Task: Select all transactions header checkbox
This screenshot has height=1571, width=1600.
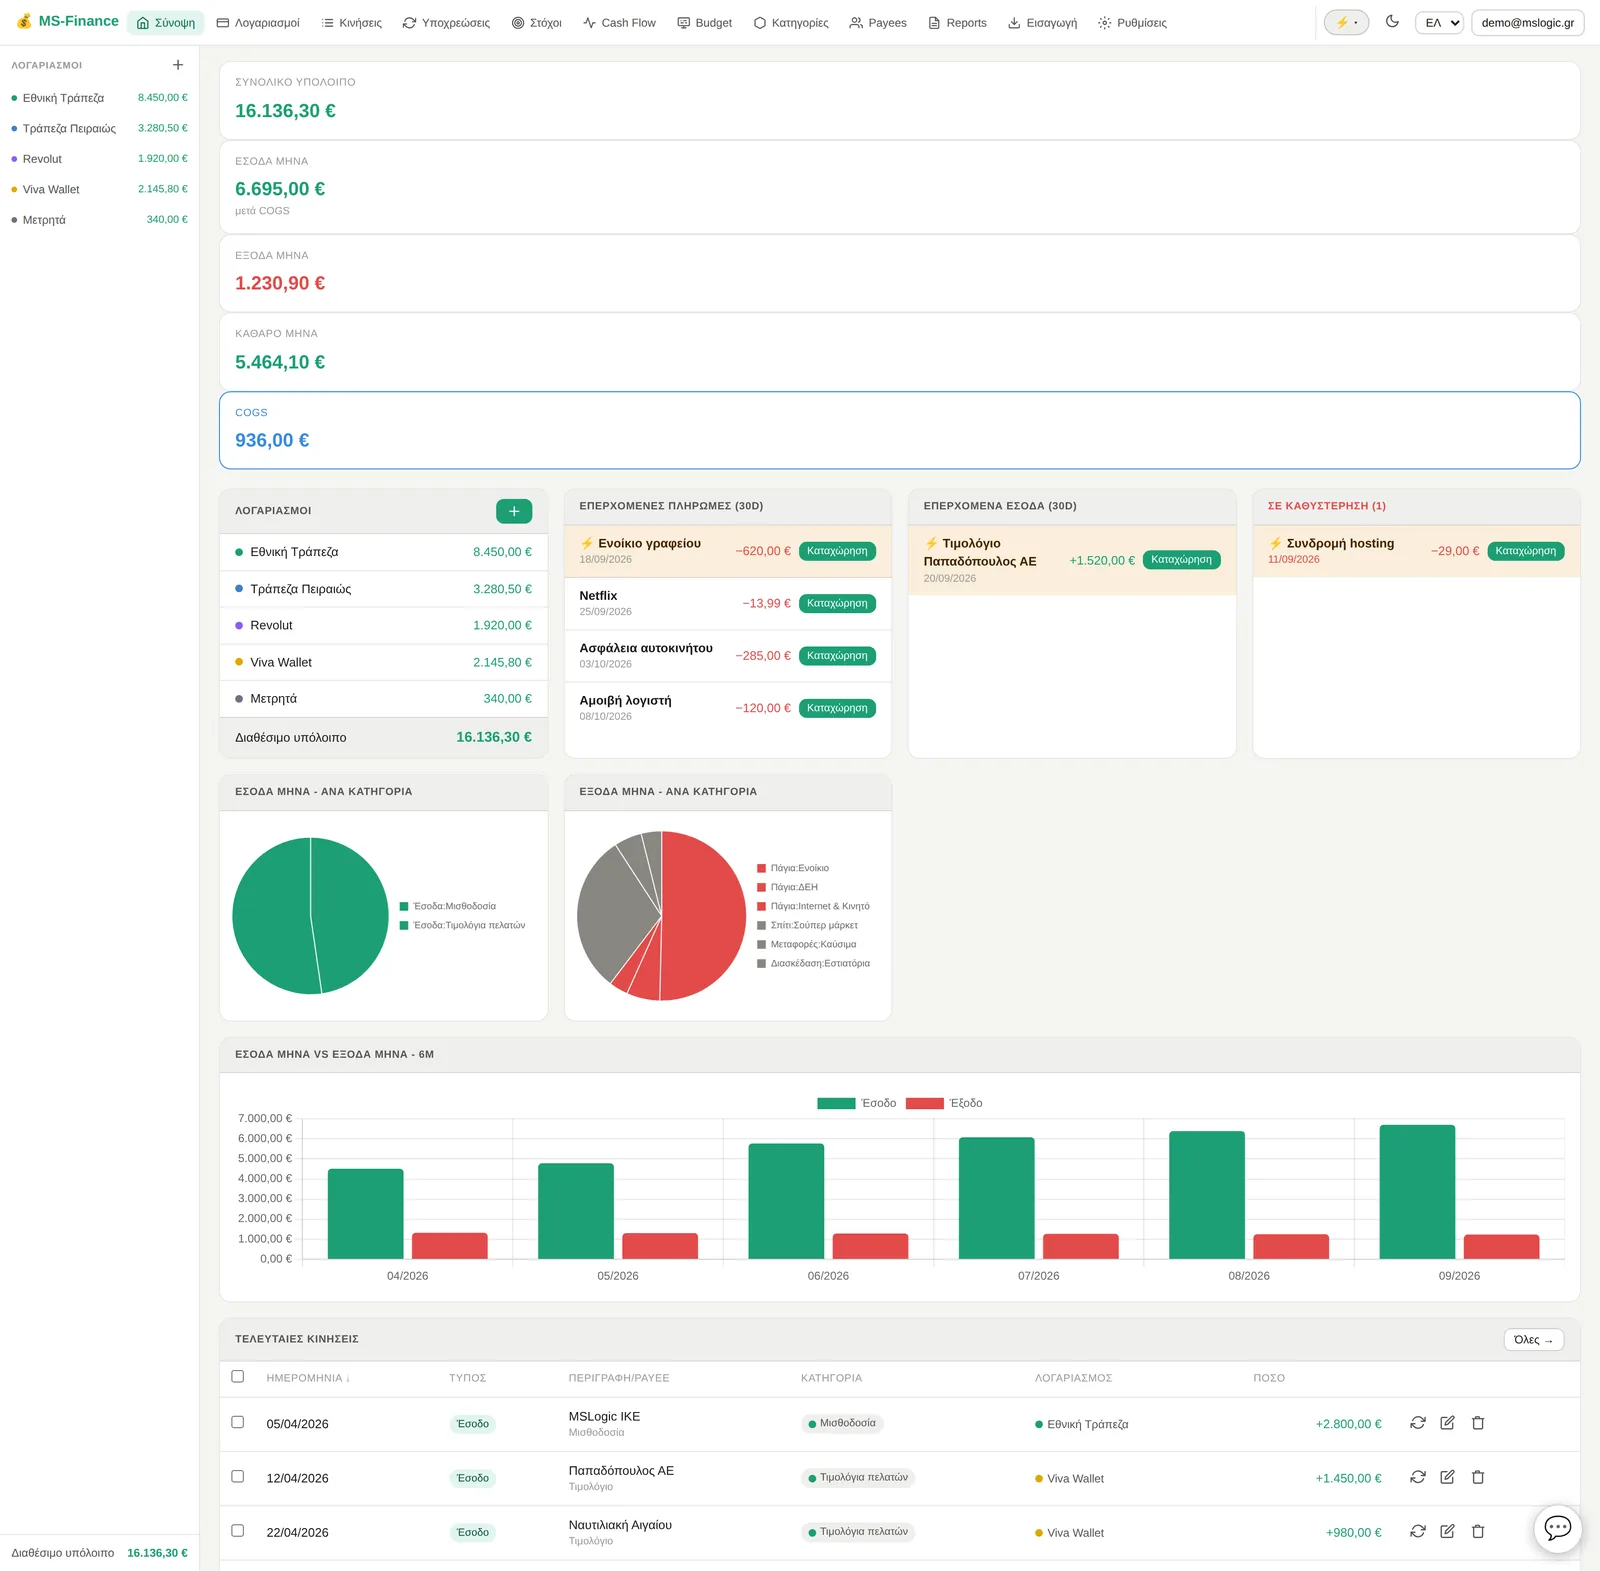Action: point(238,1376)
